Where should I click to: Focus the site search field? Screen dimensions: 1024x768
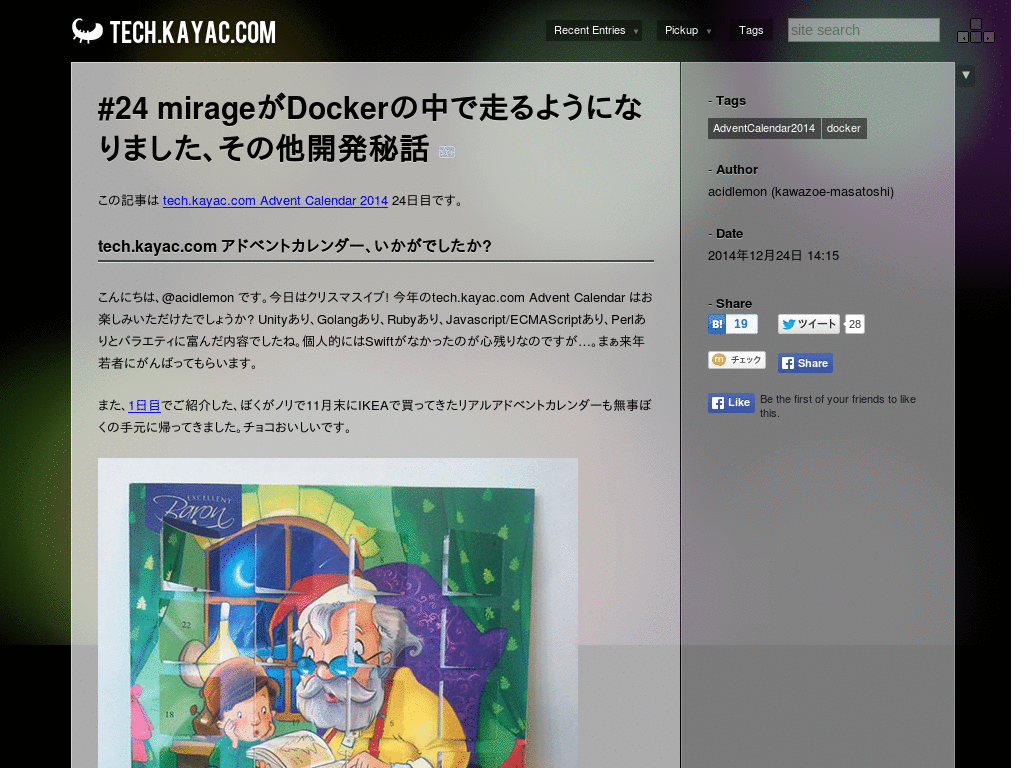click(x=863, y=30)
